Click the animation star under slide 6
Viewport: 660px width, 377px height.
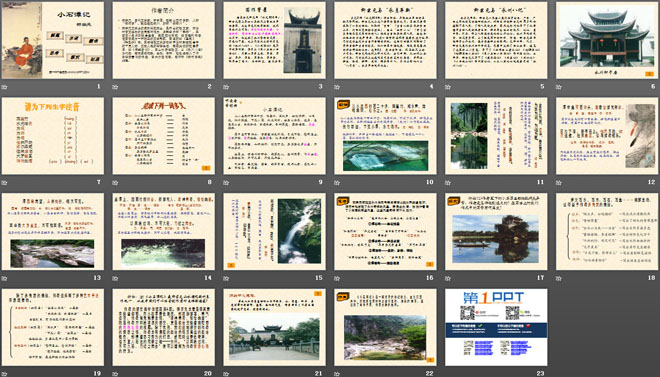559,87
